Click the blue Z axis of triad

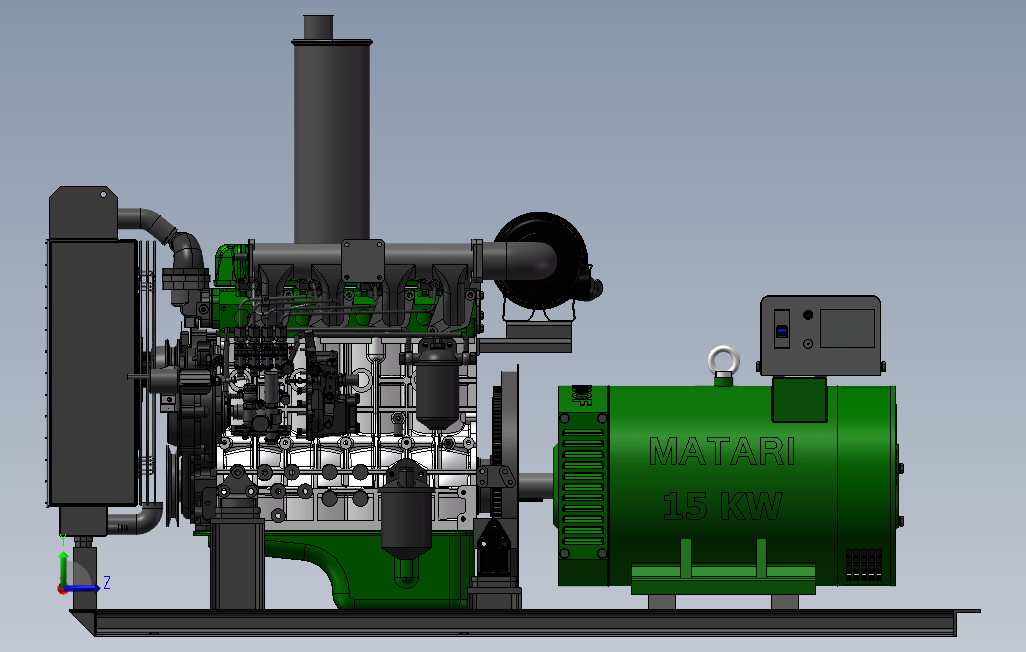82,588
